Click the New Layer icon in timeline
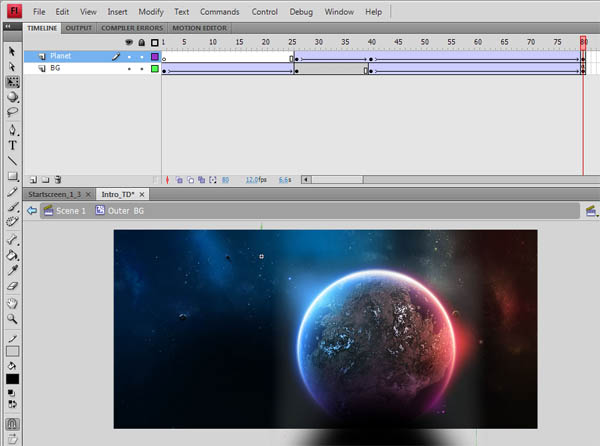This screenshot has width=600, height=446. [33, 180]
